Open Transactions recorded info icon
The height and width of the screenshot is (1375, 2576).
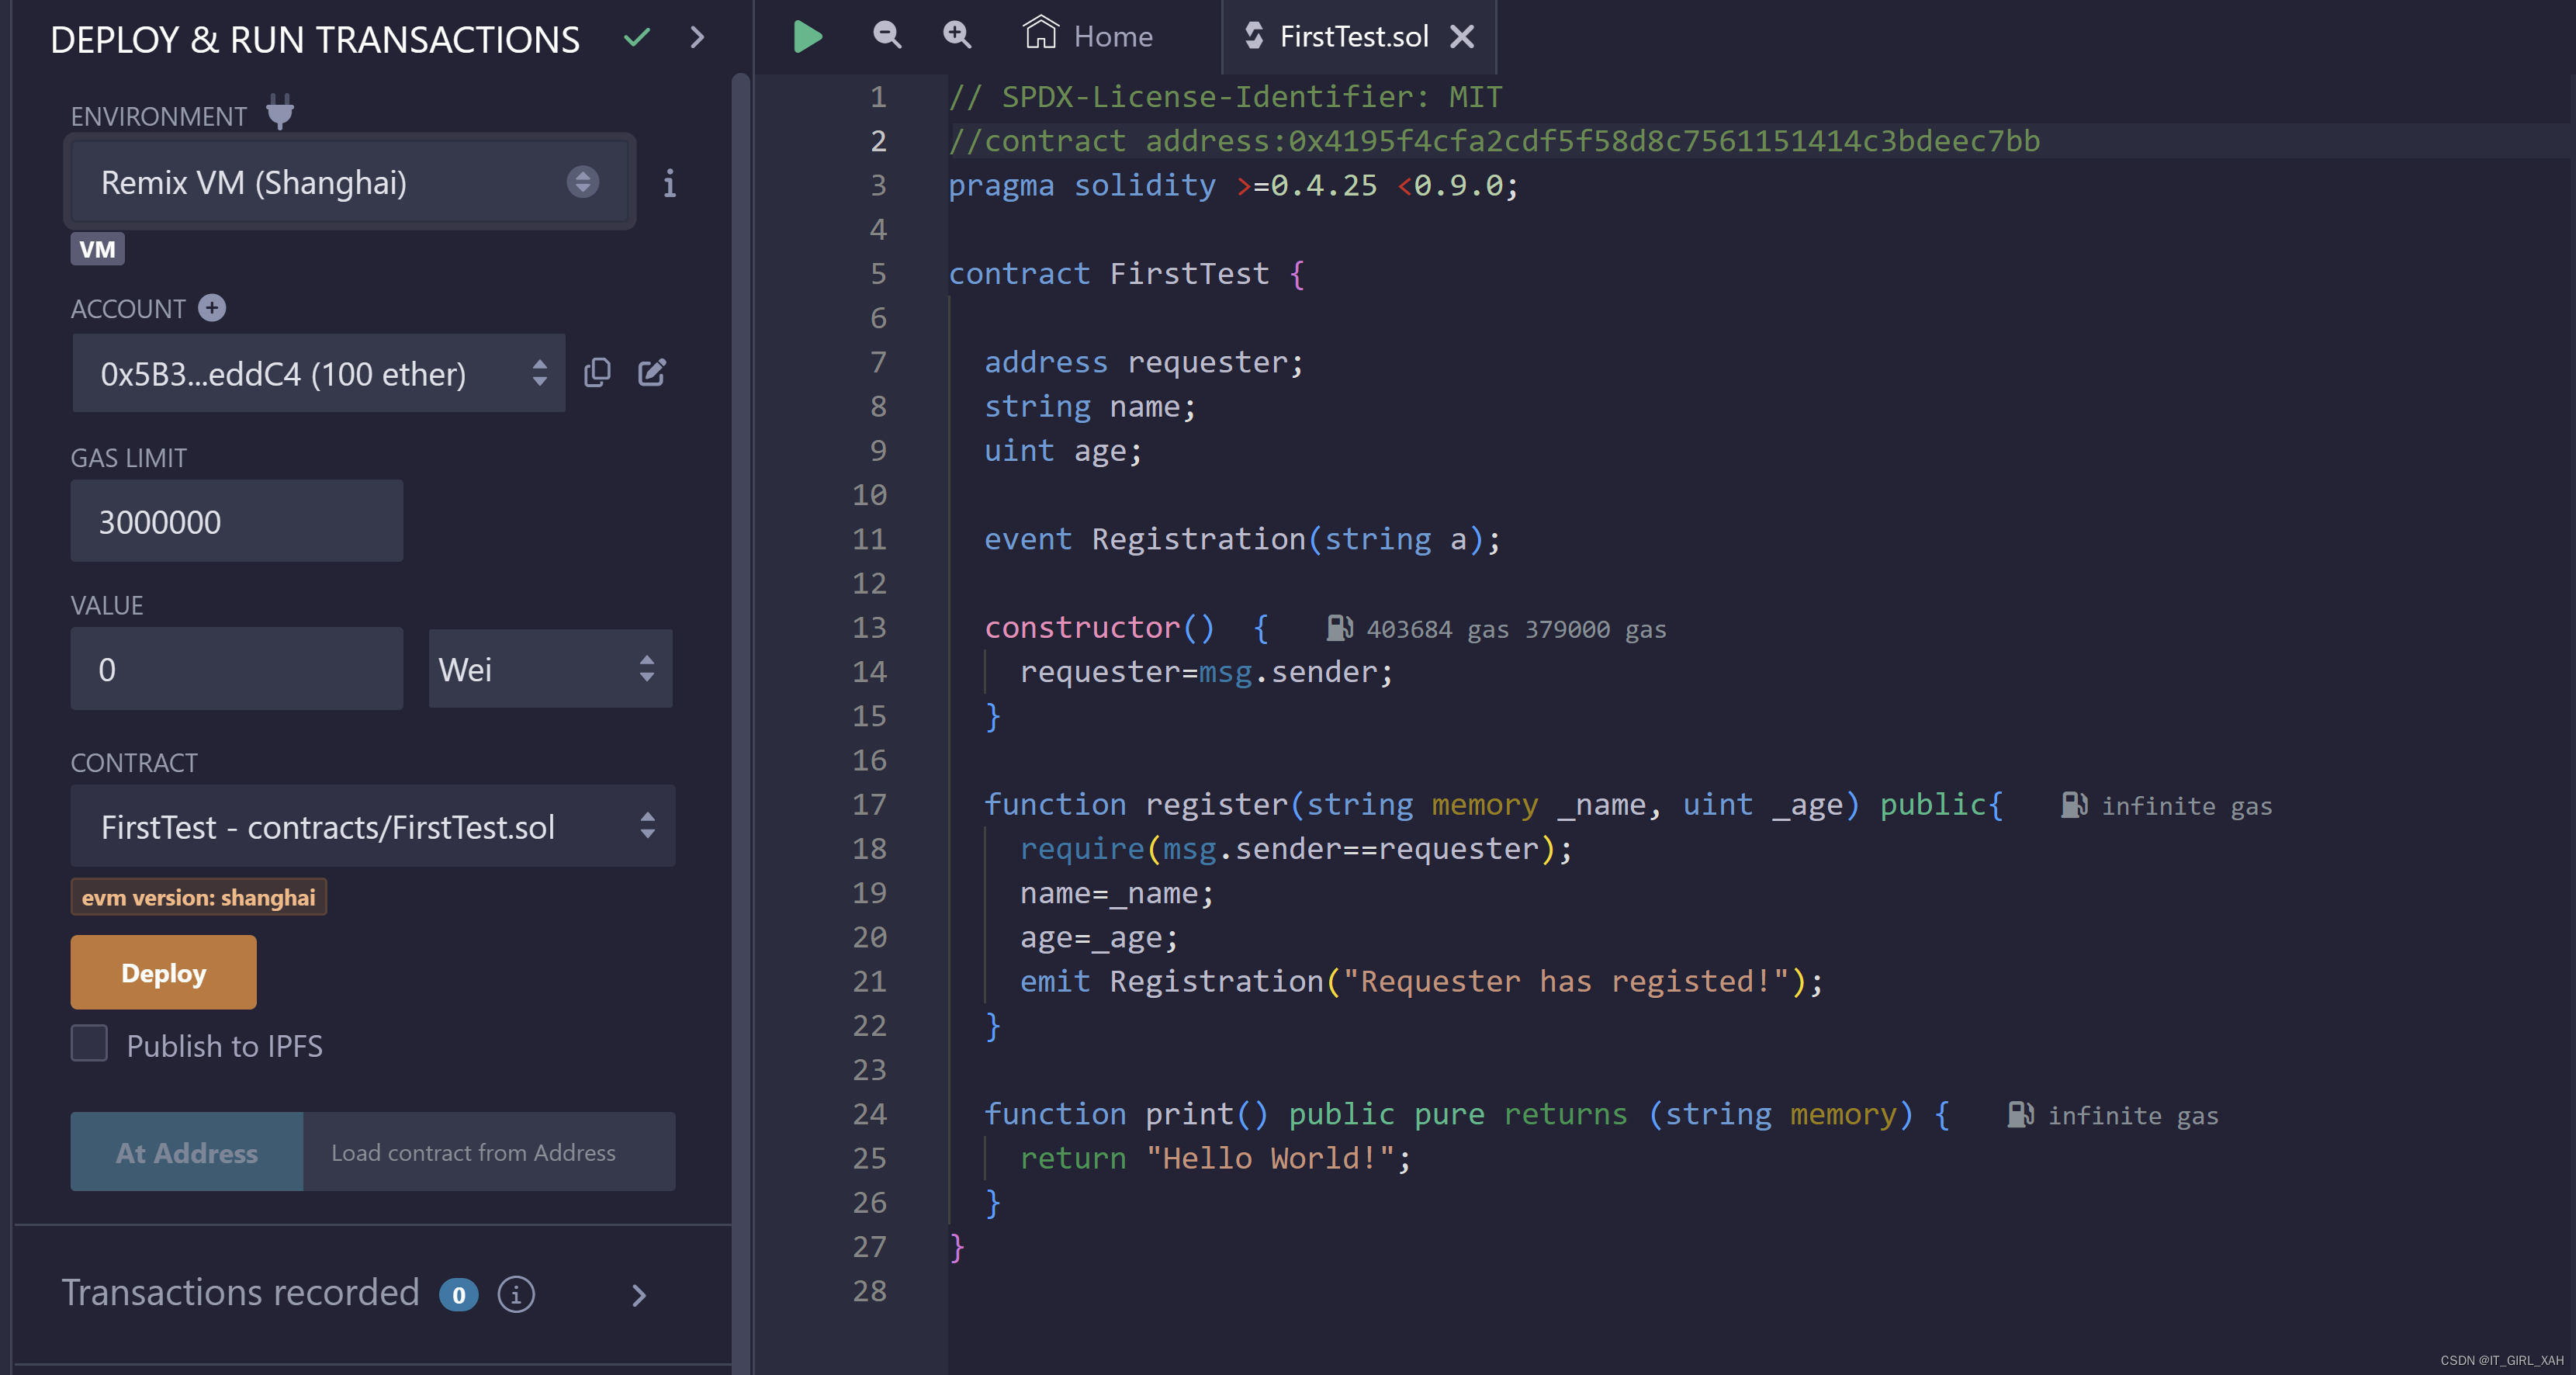pyautogui.click(x=516, y=1295)
